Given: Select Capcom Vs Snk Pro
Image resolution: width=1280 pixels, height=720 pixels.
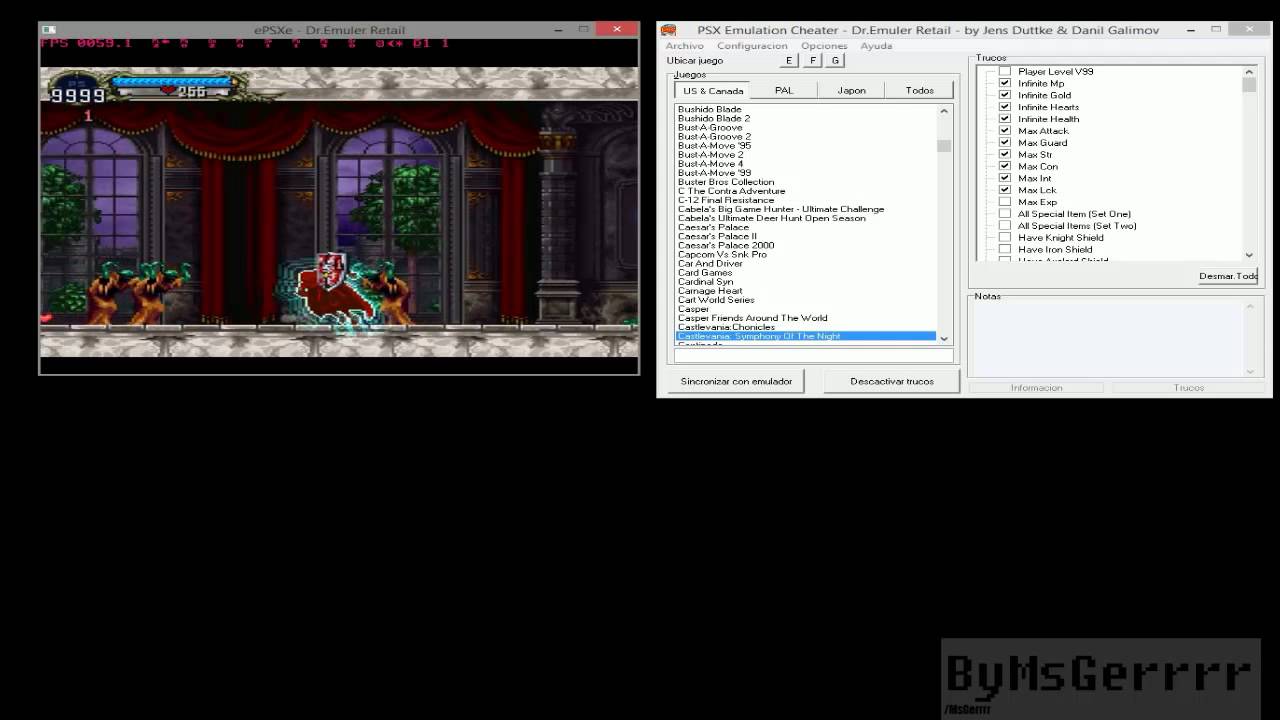Looking at the screenshot, I should [722, 254].
